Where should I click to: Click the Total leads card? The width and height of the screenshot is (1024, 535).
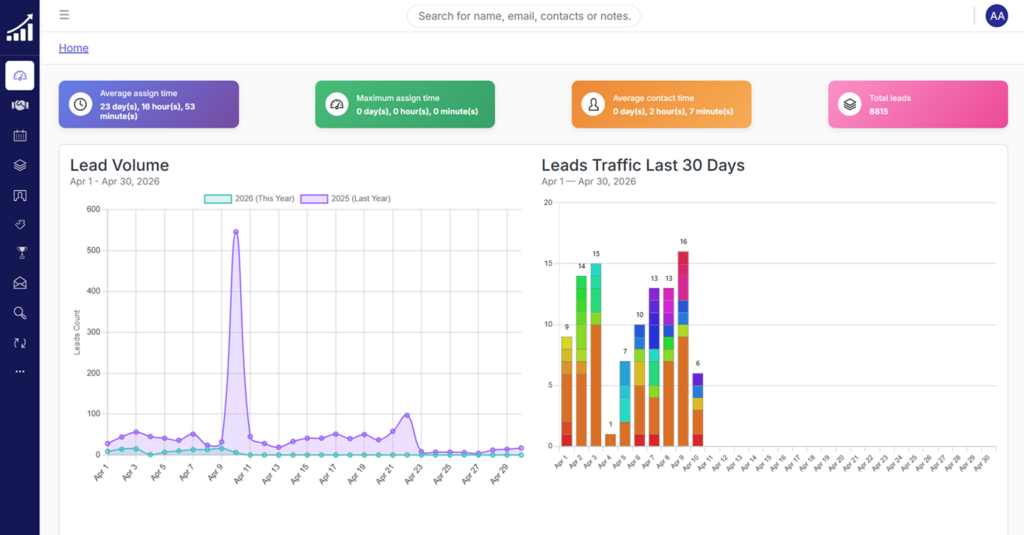click(917, 105)
